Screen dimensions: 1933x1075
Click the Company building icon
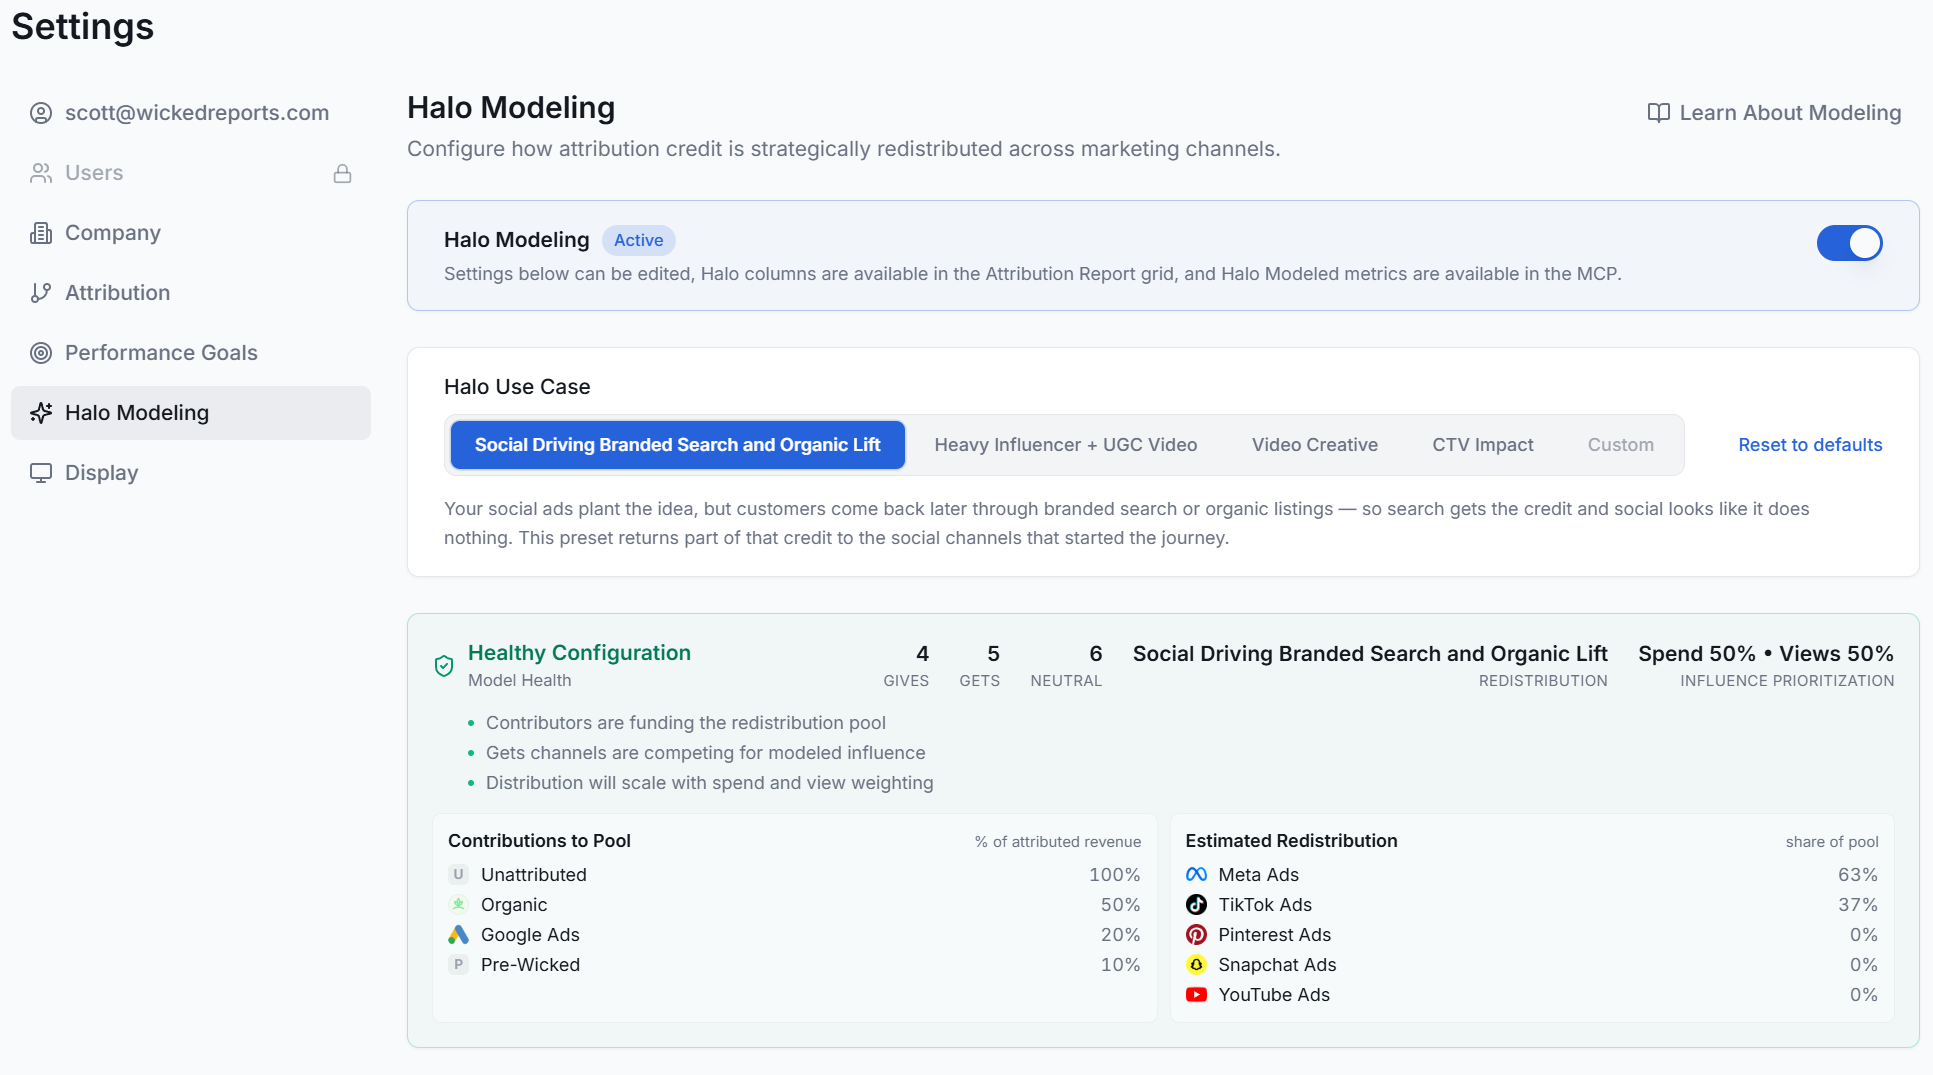(x=41, y=233)
